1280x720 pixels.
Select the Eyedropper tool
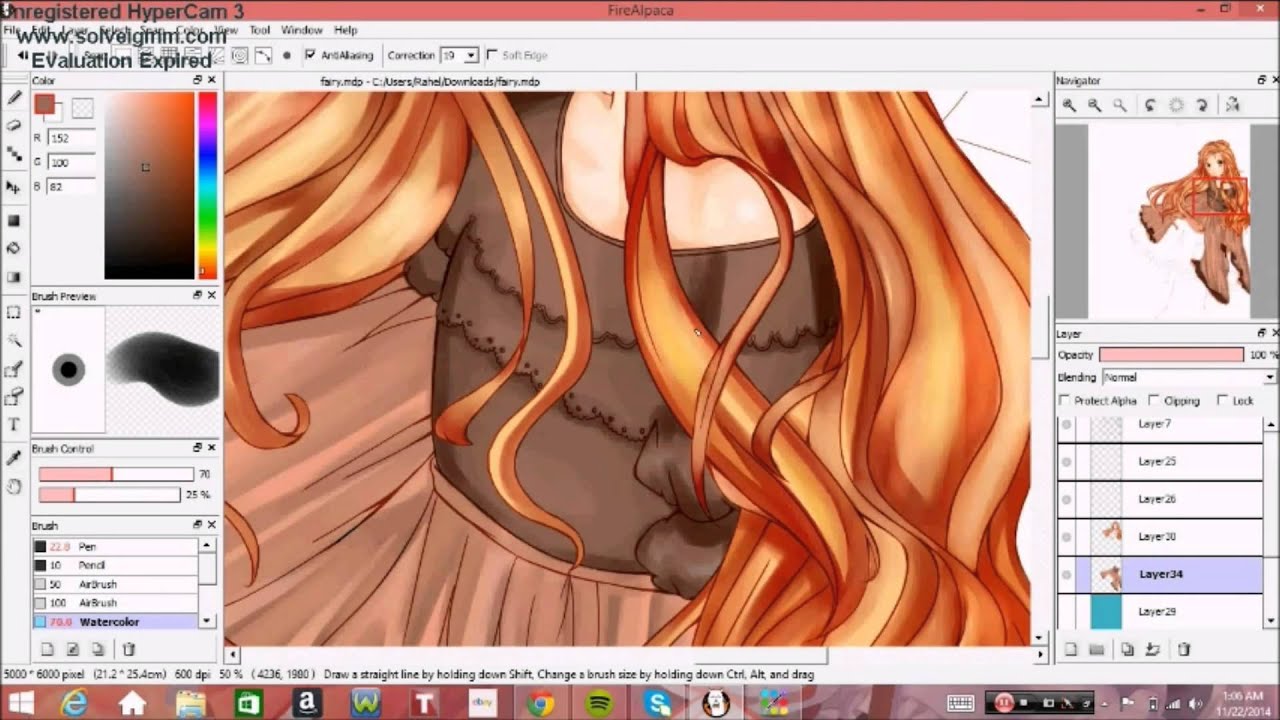click(x=14, y=458)
